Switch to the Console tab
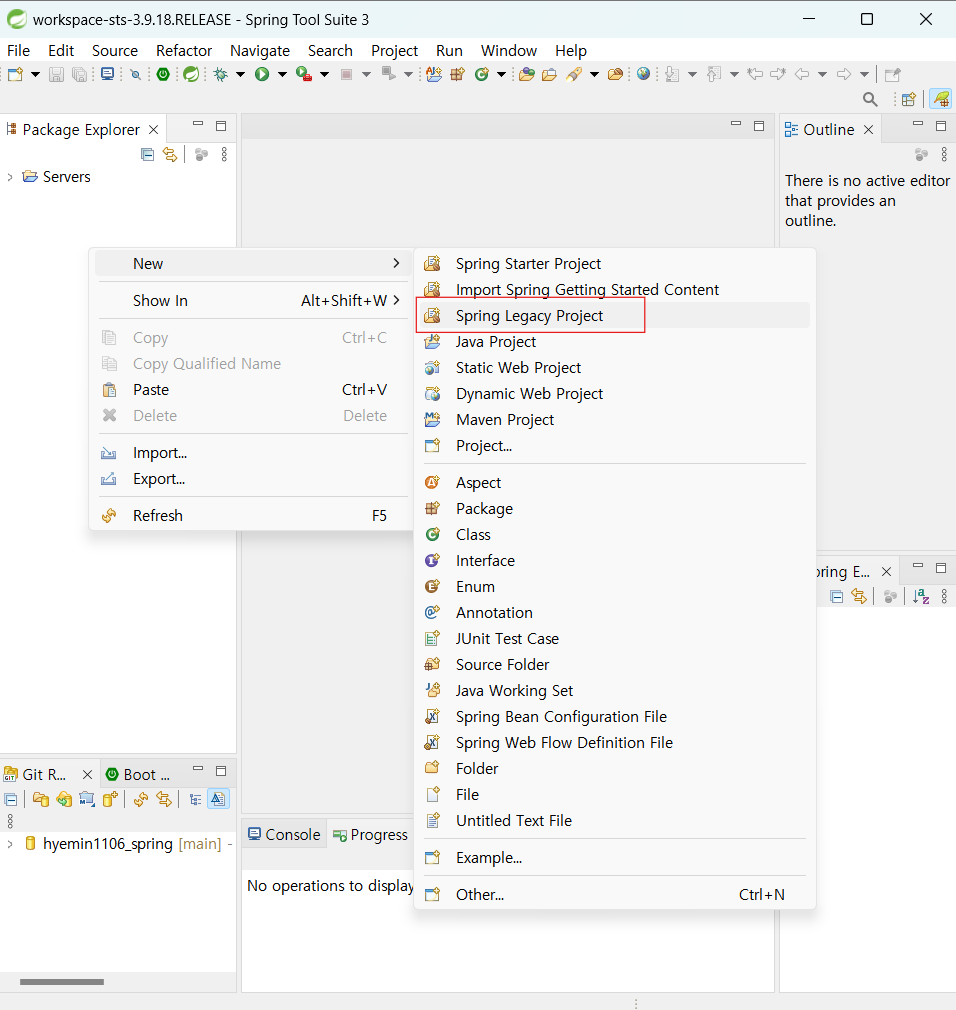 (x=284, y=834)
